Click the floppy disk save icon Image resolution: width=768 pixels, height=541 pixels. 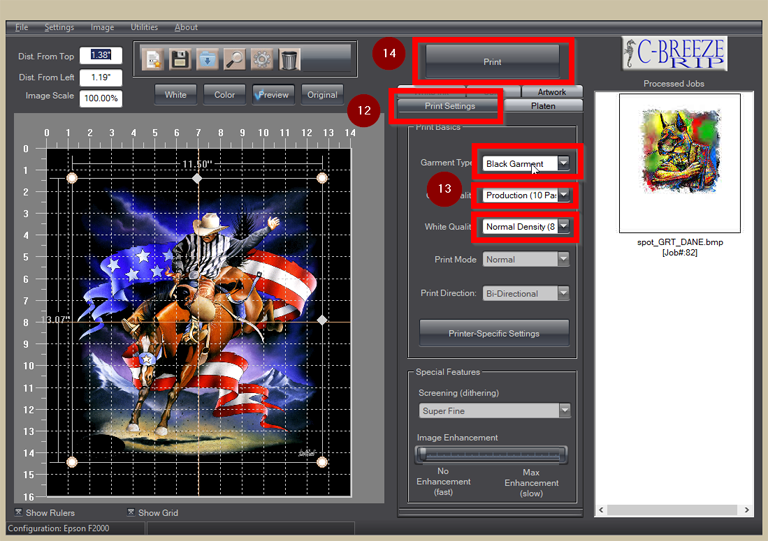[x=180, y=60]
